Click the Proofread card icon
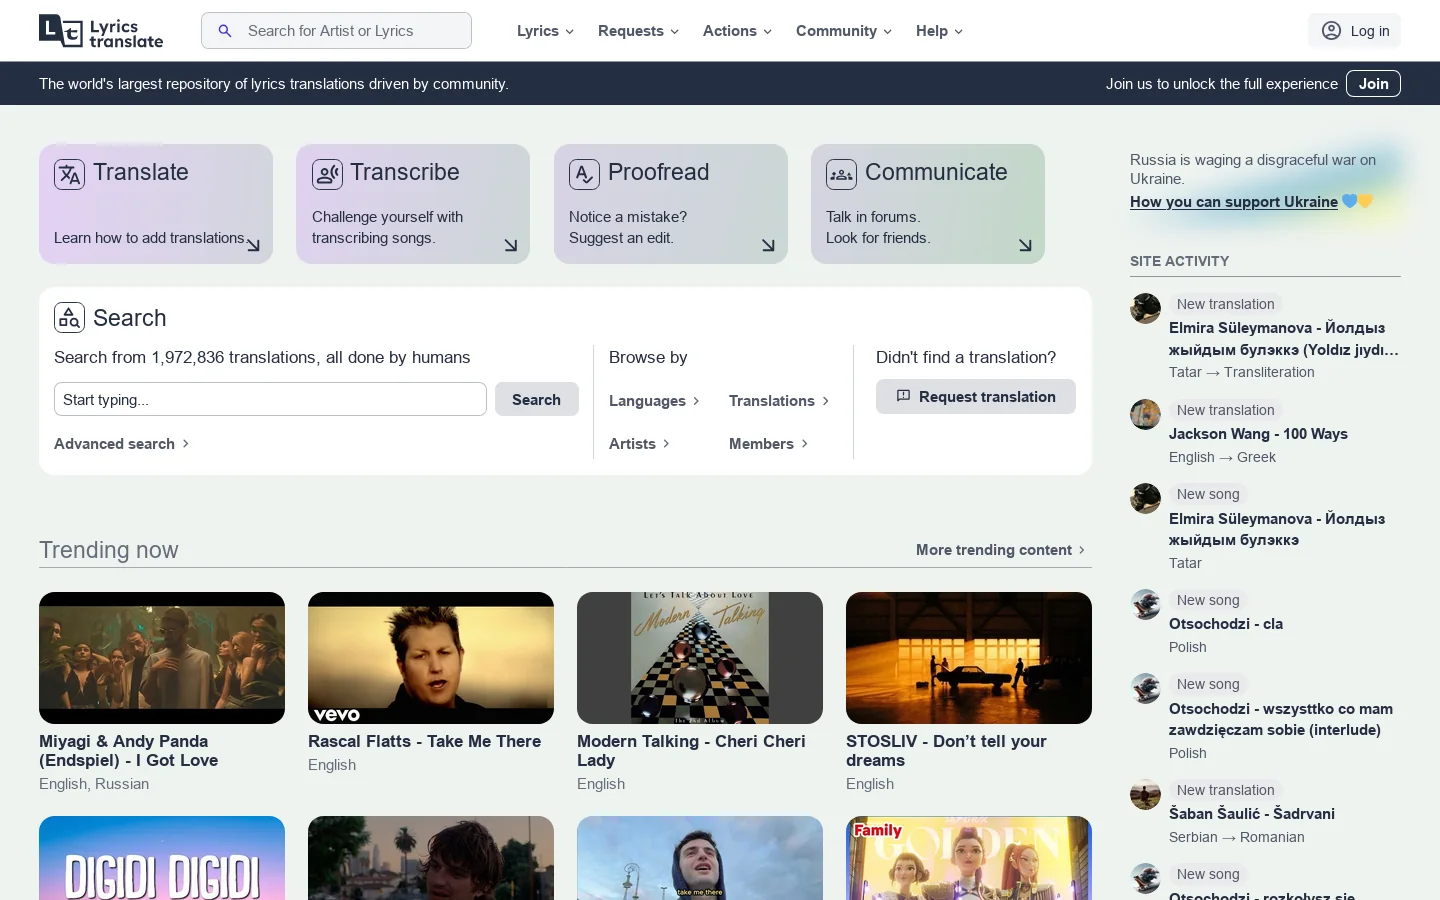The image size is (1440, 900). pos(584,174)
